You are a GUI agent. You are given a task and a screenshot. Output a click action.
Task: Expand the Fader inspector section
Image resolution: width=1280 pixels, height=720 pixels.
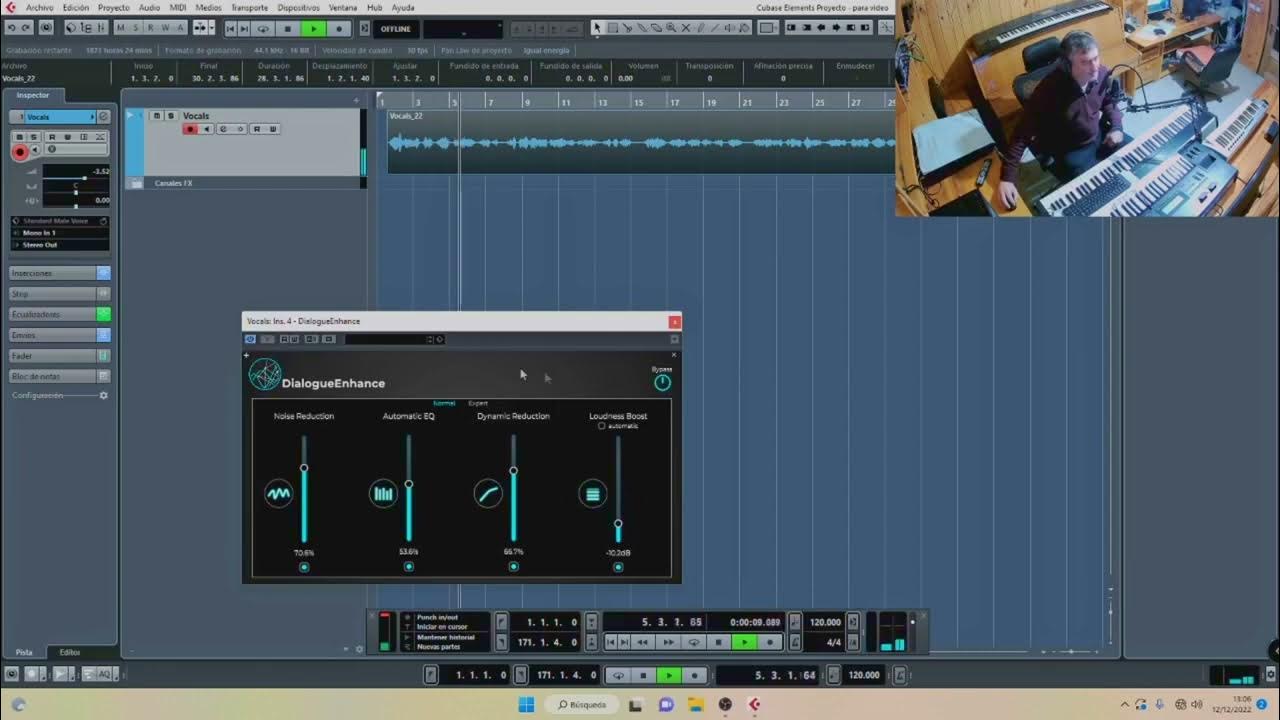click(60, 356)
